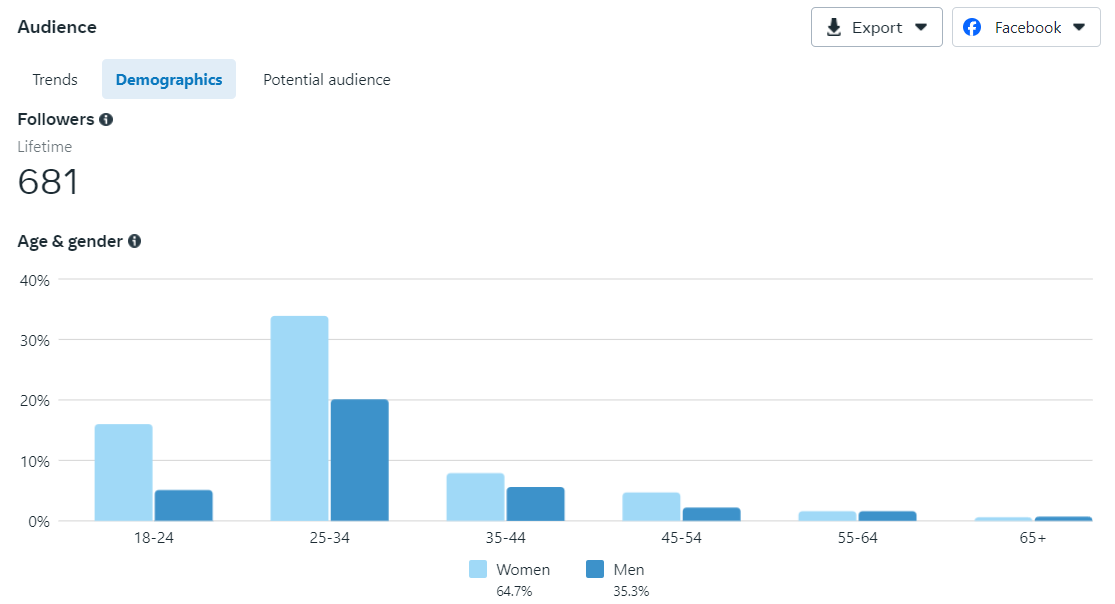The height and width of the screenshot is (604, 1115).
Task: Click the Women bar for 35-44
Action: click(x=475, y=497)
